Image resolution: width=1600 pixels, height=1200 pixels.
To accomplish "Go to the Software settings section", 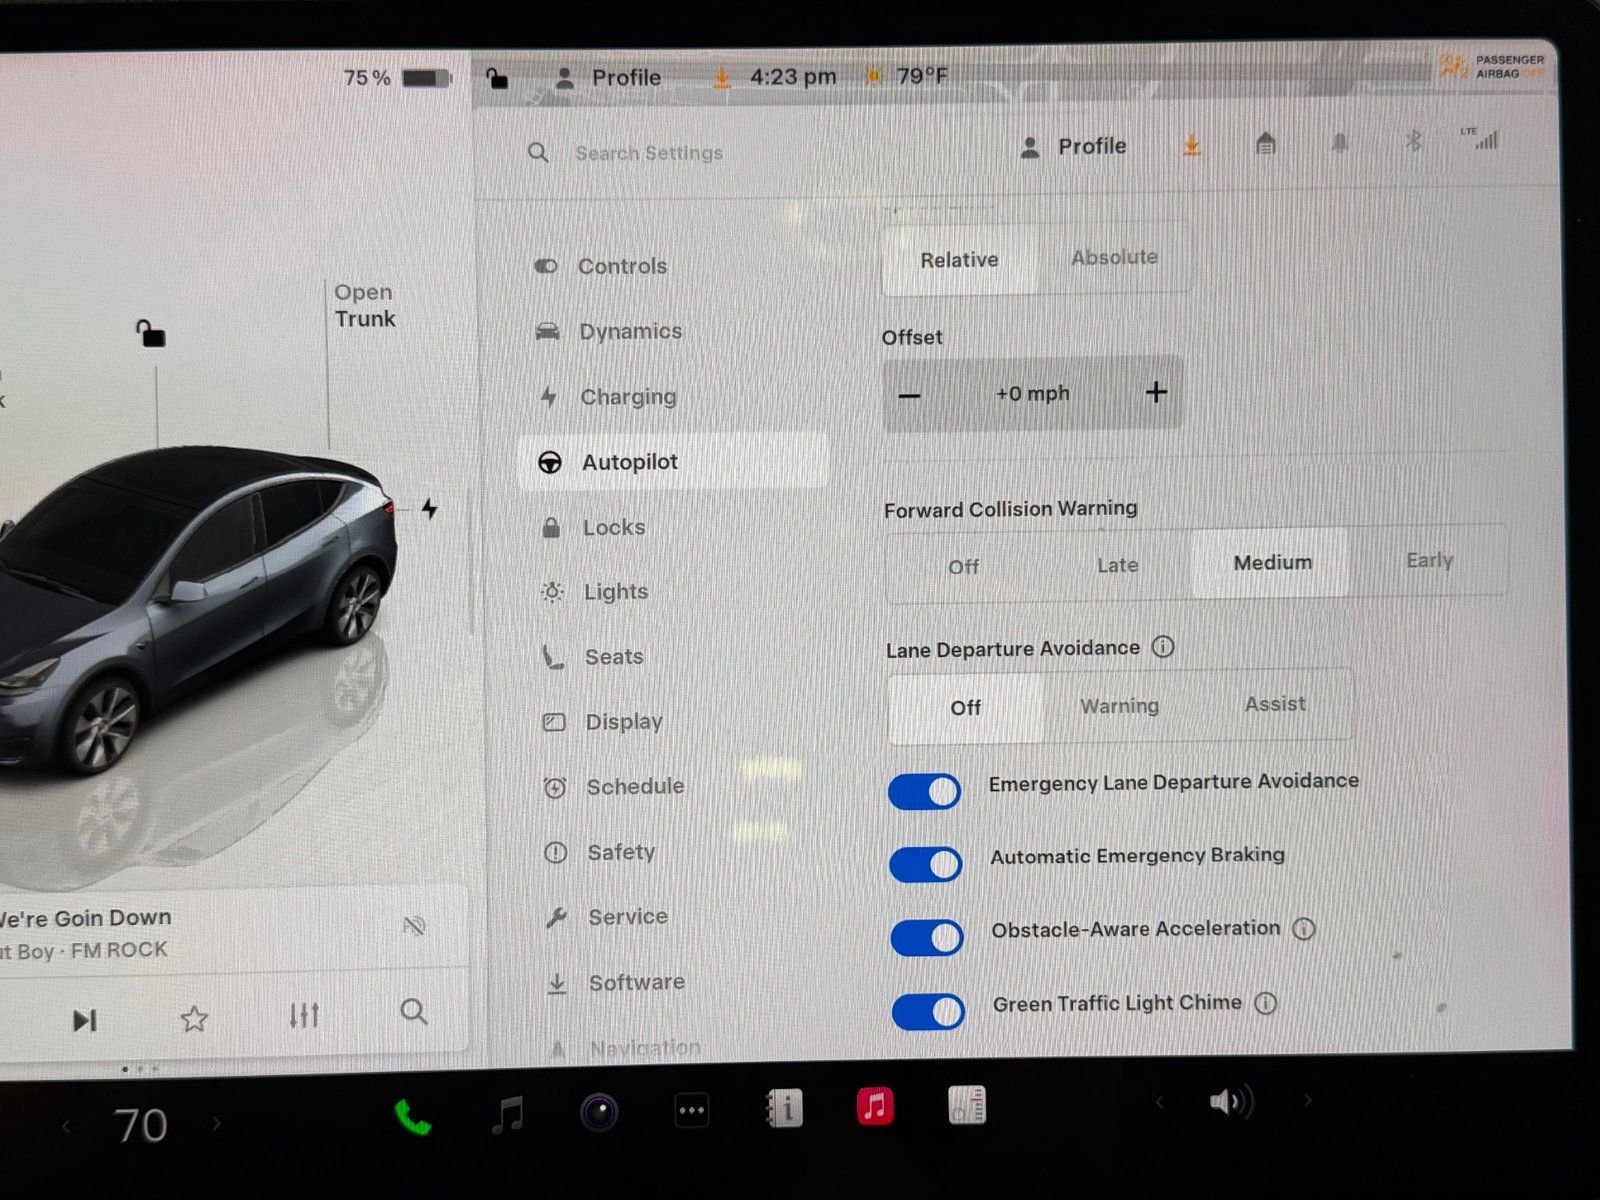I will (636, 983).
